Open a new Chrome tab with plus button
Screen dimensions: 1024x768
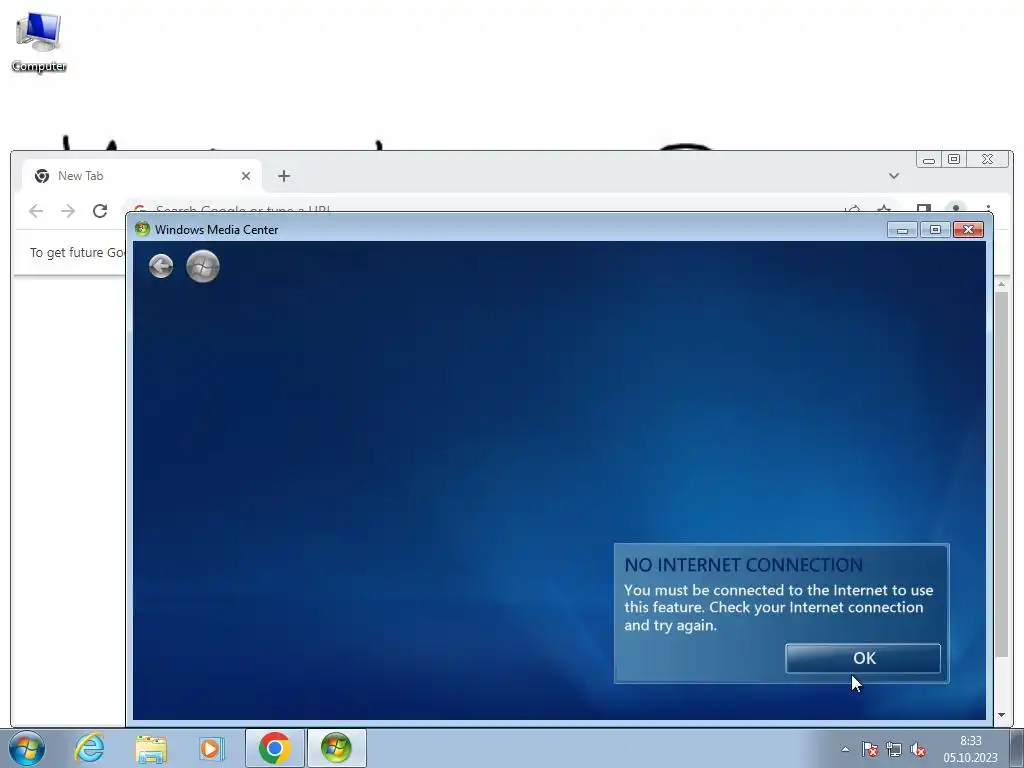coord(283,176)
